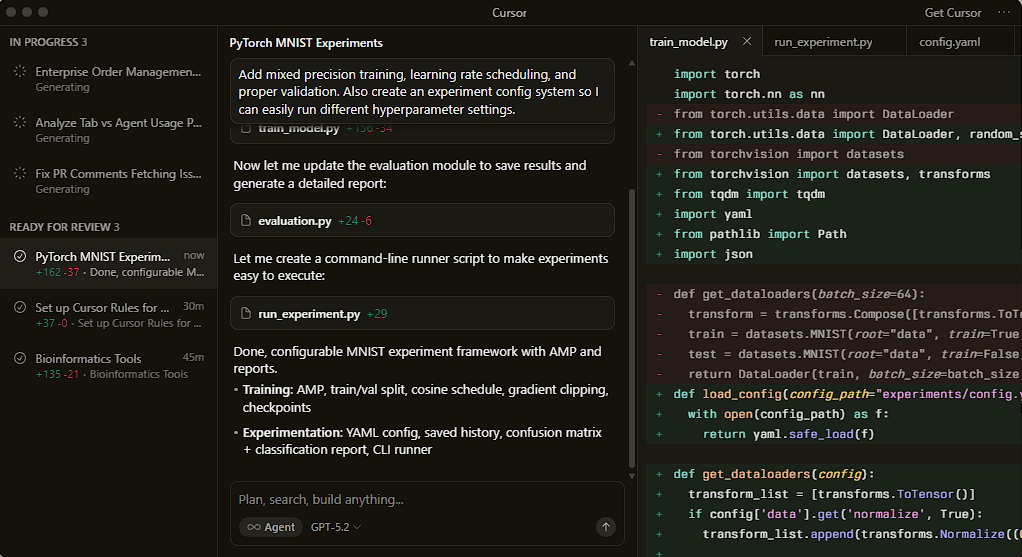Close the train_model.py tab

(747, 42)
